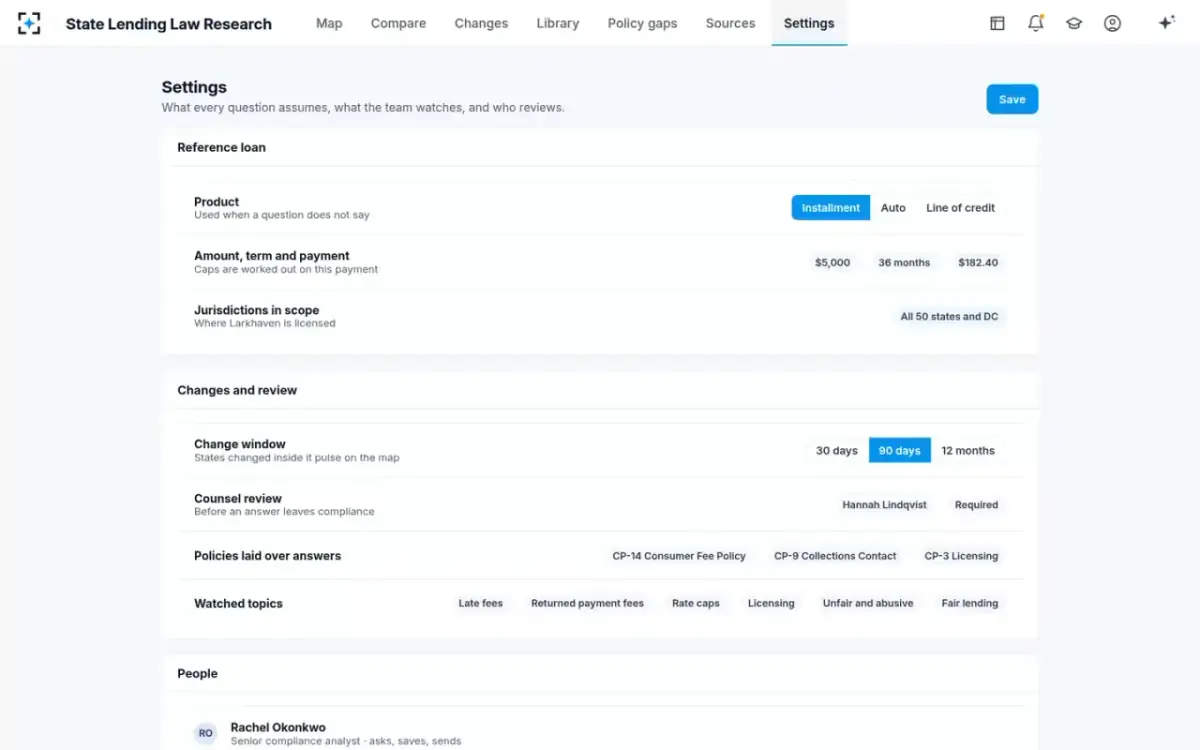Open the Policy gaps tab
The height and width of the screenshot is (750, 1200).
642,23
